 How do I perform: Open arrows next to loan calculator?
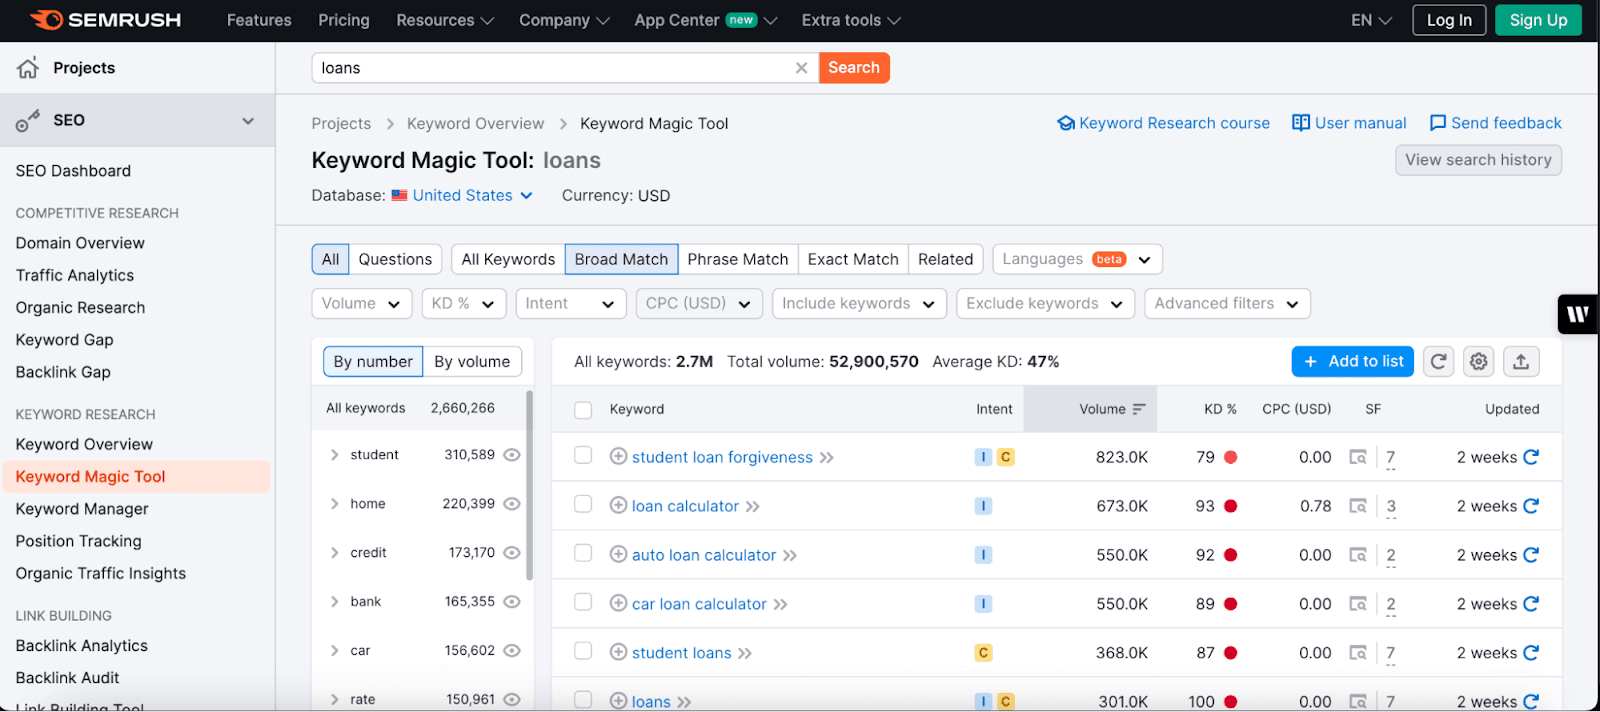pyautogui.click(x=753, y=507)
